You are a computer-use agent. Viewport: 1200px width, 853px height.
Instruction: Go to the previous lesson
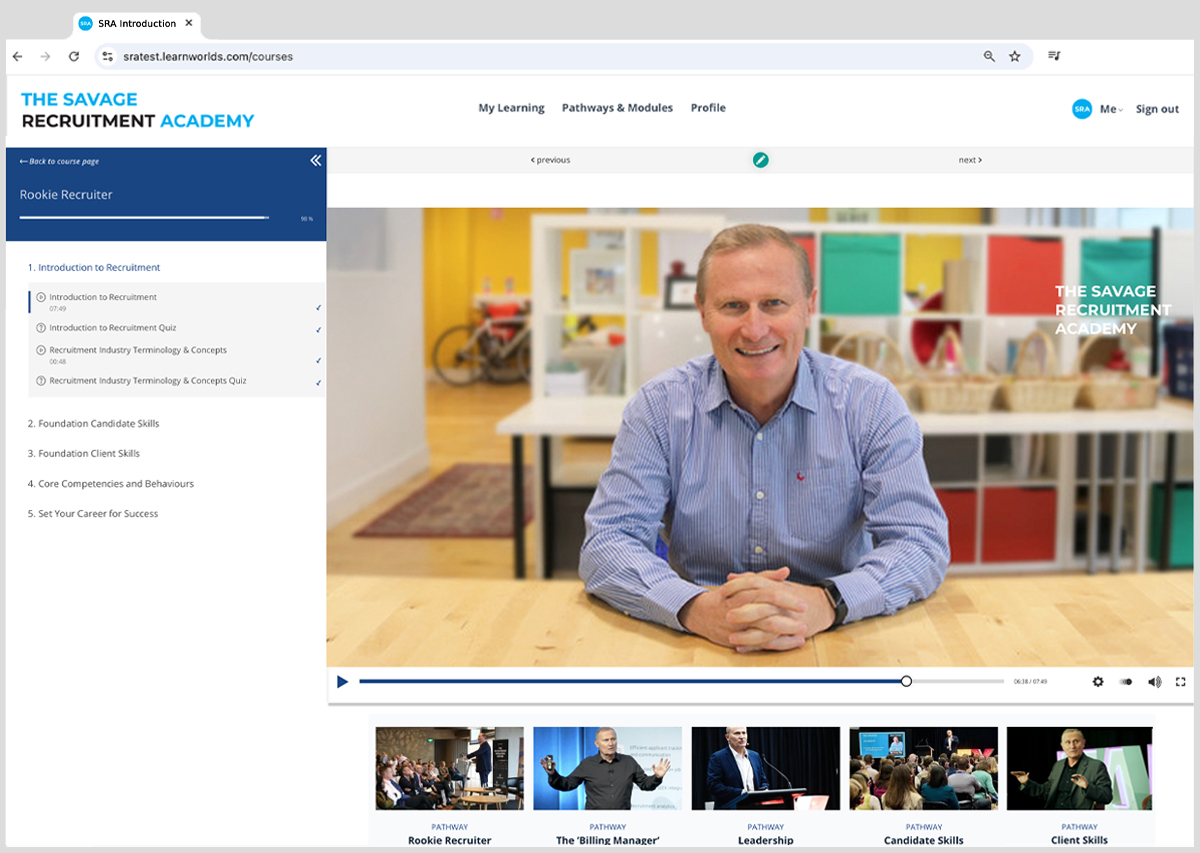550,160
